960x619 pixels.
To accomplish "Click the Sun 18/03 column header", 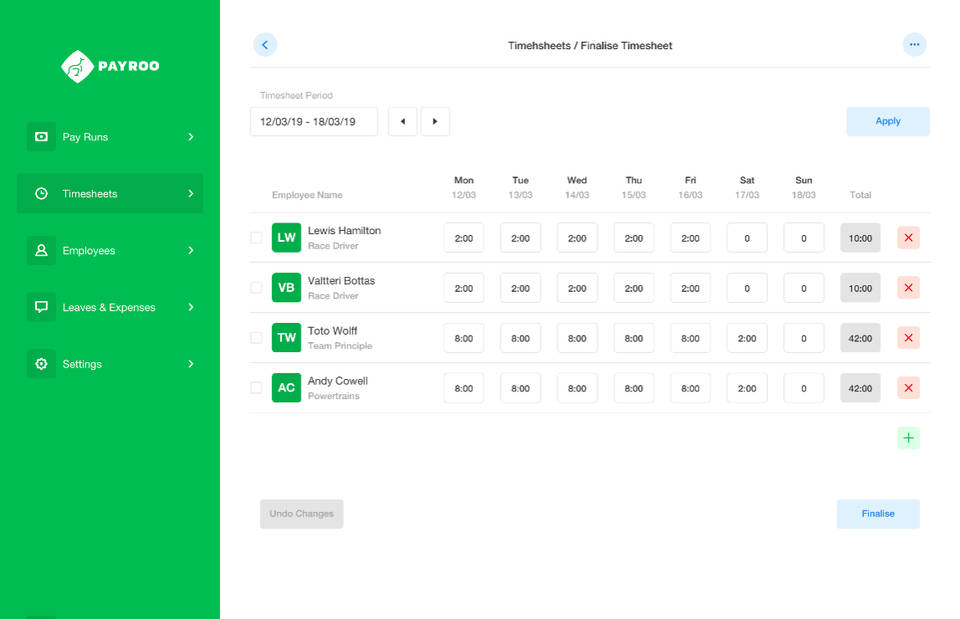I will 804,187.
